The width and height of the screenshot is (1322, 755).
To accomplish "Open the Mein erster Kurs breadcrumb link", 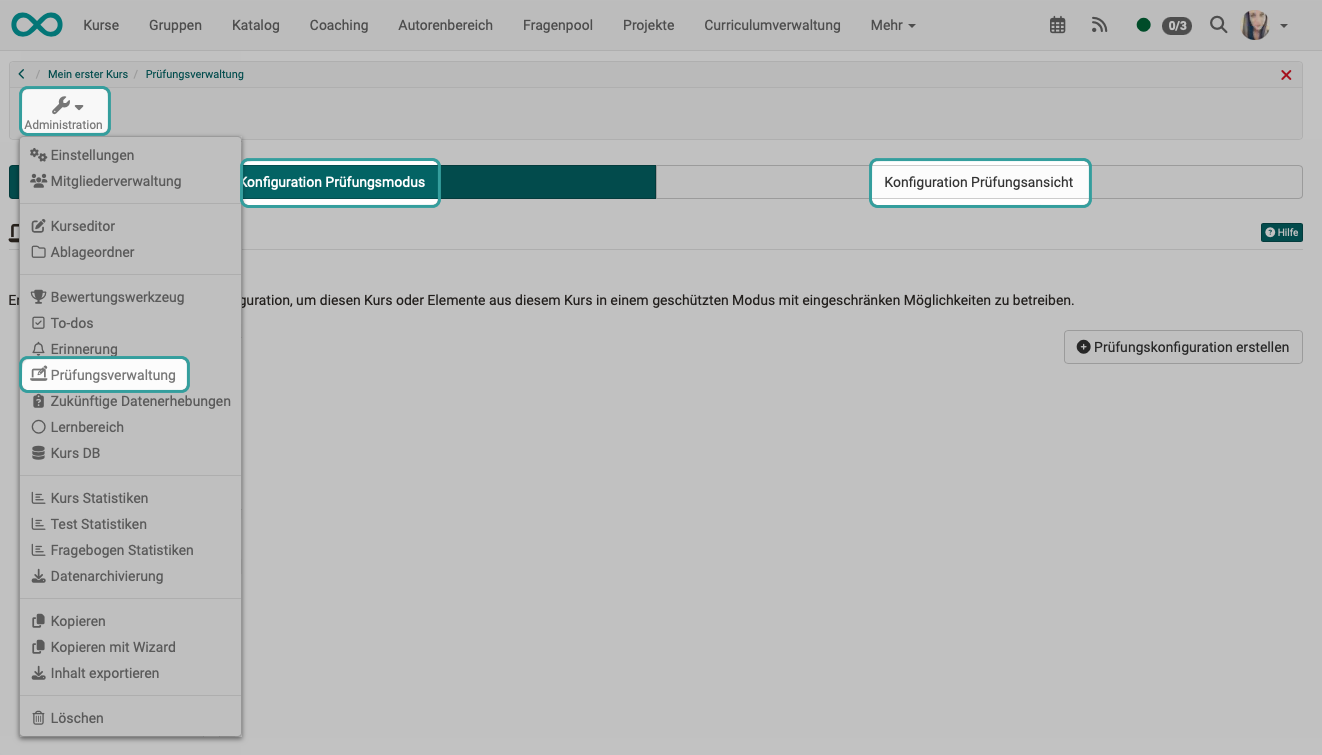I will (88, 73).
